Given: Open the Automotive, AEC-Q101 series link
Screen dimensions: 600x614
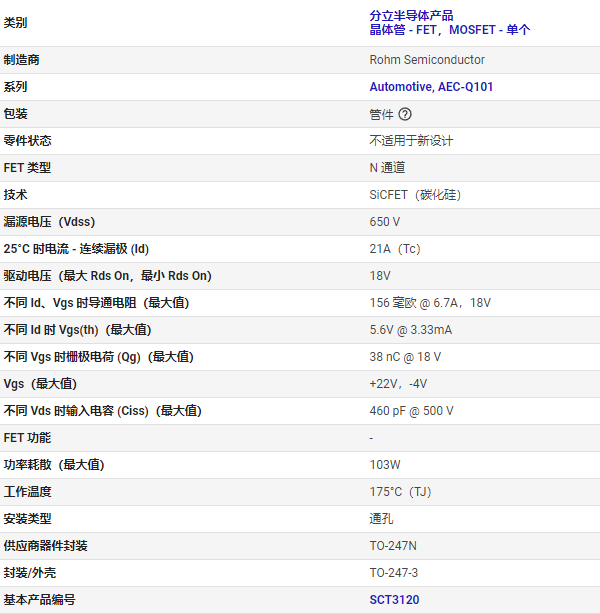Looking at the screenshot, I should pyautogui.click(x=431, y=87).
